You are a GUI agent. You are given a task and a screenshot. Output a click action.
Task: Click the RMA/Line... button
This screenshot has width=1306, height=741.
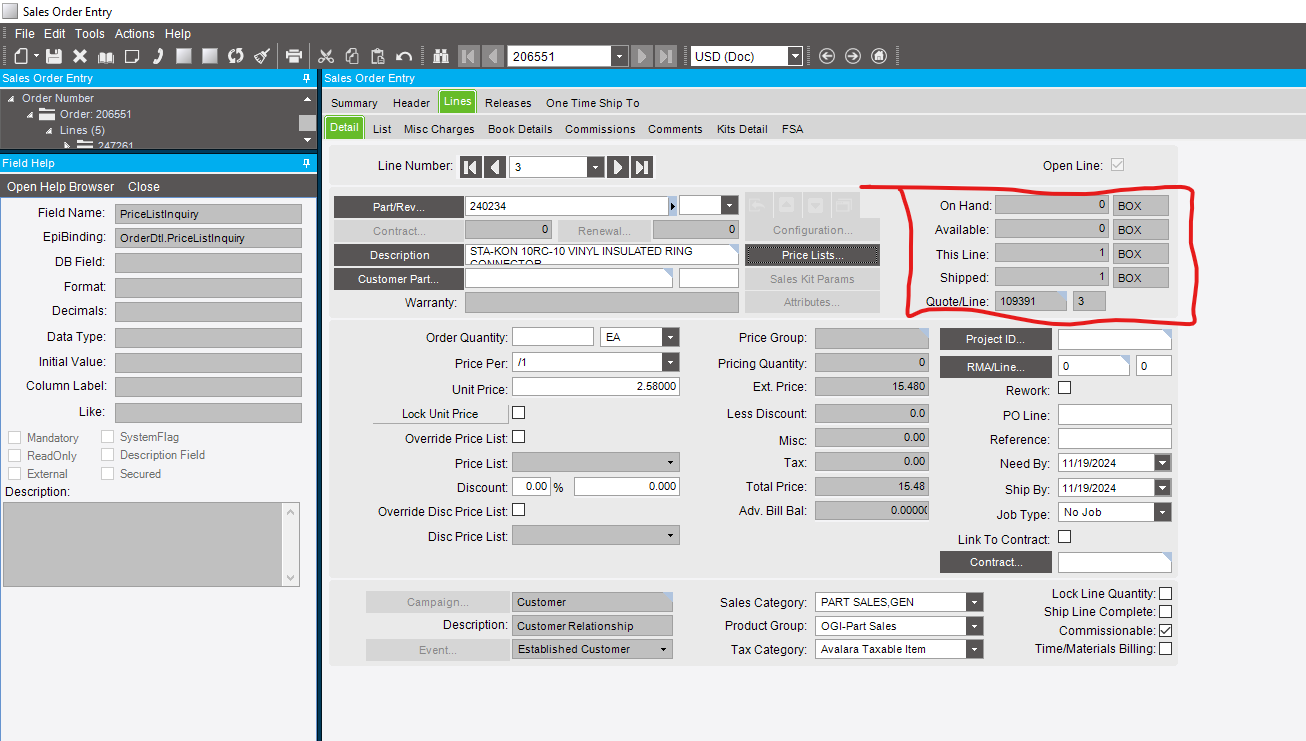pyautogui.click(x=995, y=367)
